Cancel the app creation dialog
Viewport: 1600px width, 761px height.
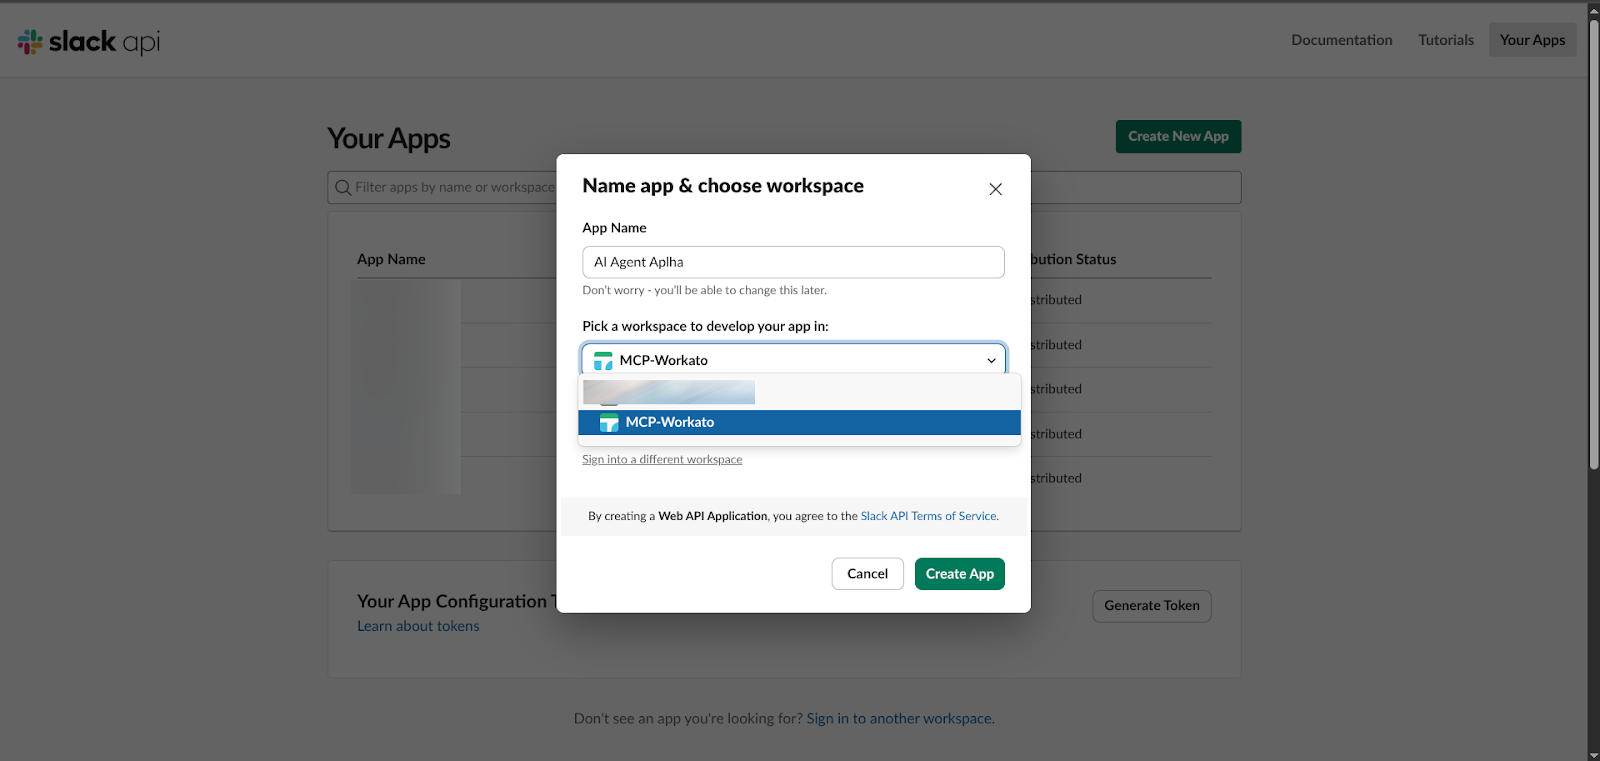tap(867, 574)
